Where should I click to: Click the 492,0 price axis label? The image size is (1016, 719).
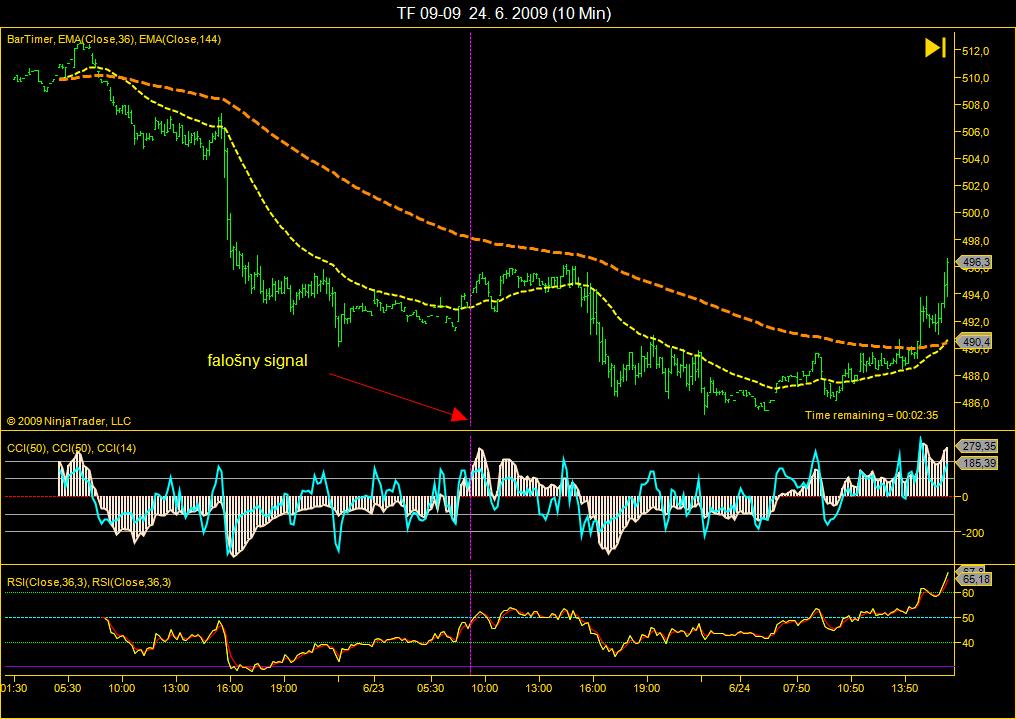click(x=976, y=322)
